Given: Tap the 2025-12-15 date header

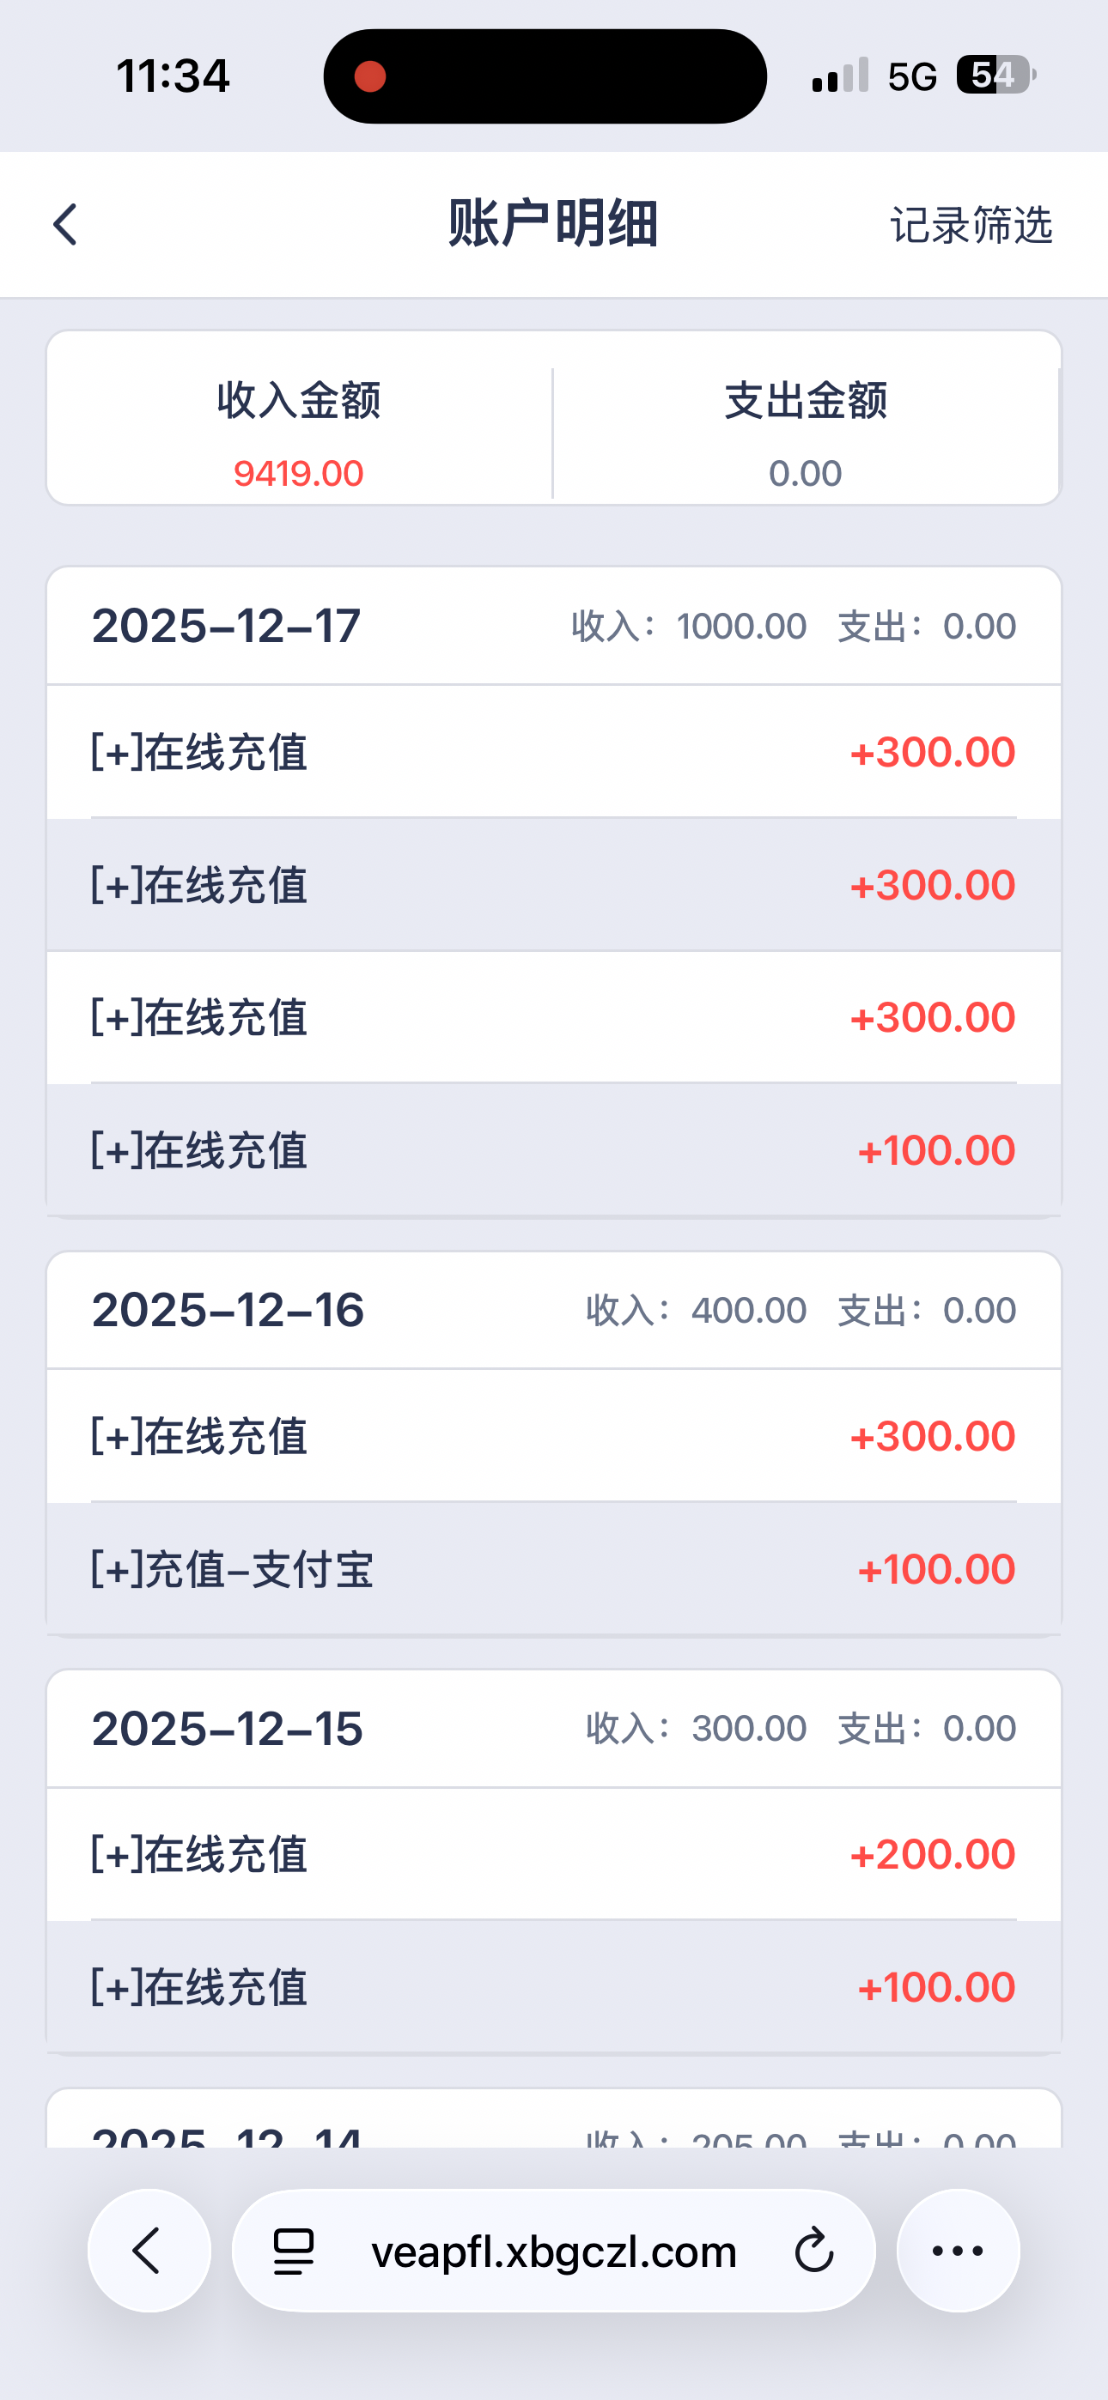Looking at the screenshot, I should coord(228,1728).
